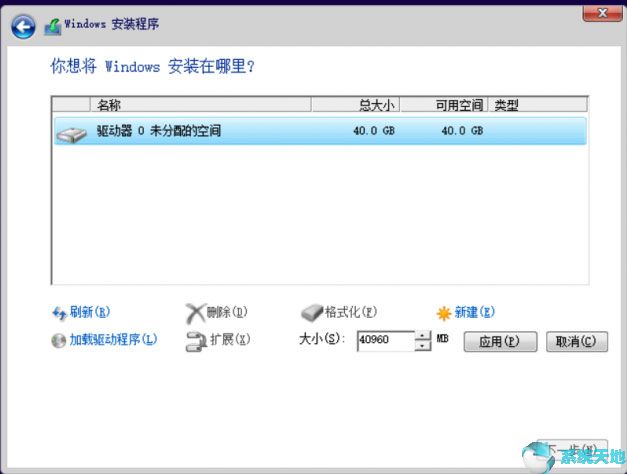Click the 扩展(X) extend link

click(x=230, y=340)
